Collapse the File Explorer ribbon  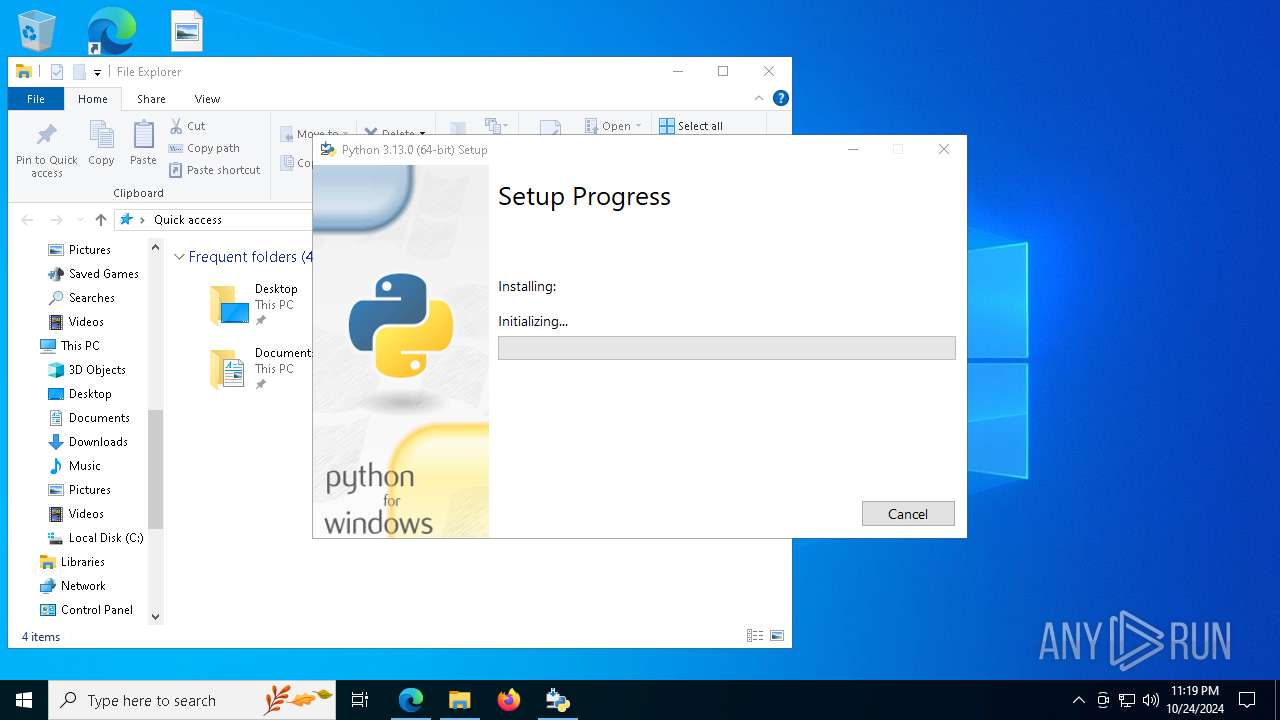tap(759, 98)
